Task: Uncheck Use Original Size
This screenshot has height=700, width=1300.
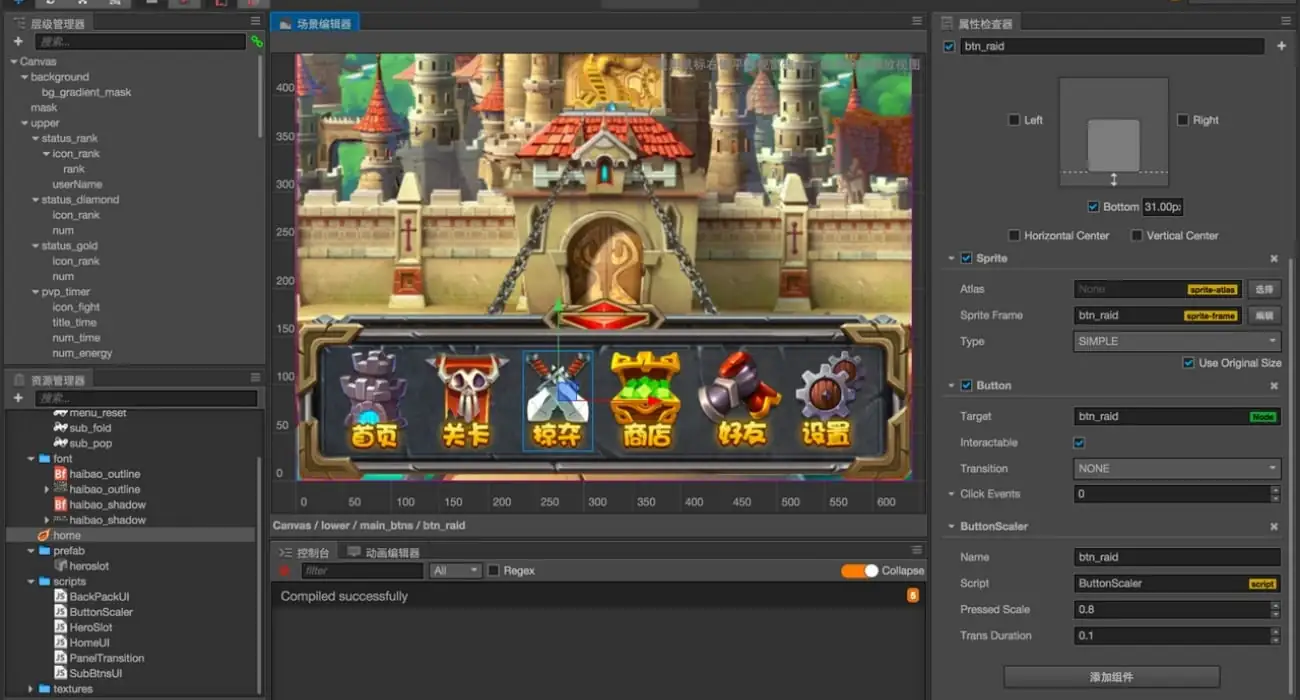Action: click(x=1188, y=363)
